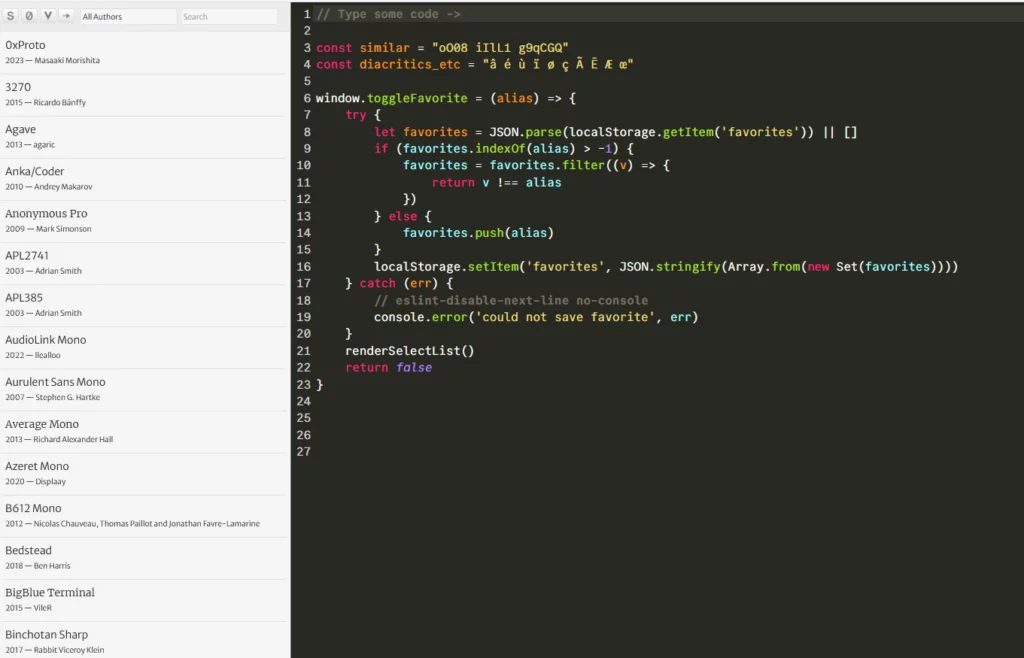Pick Average Mono from the font list

(x=144, y=432)
